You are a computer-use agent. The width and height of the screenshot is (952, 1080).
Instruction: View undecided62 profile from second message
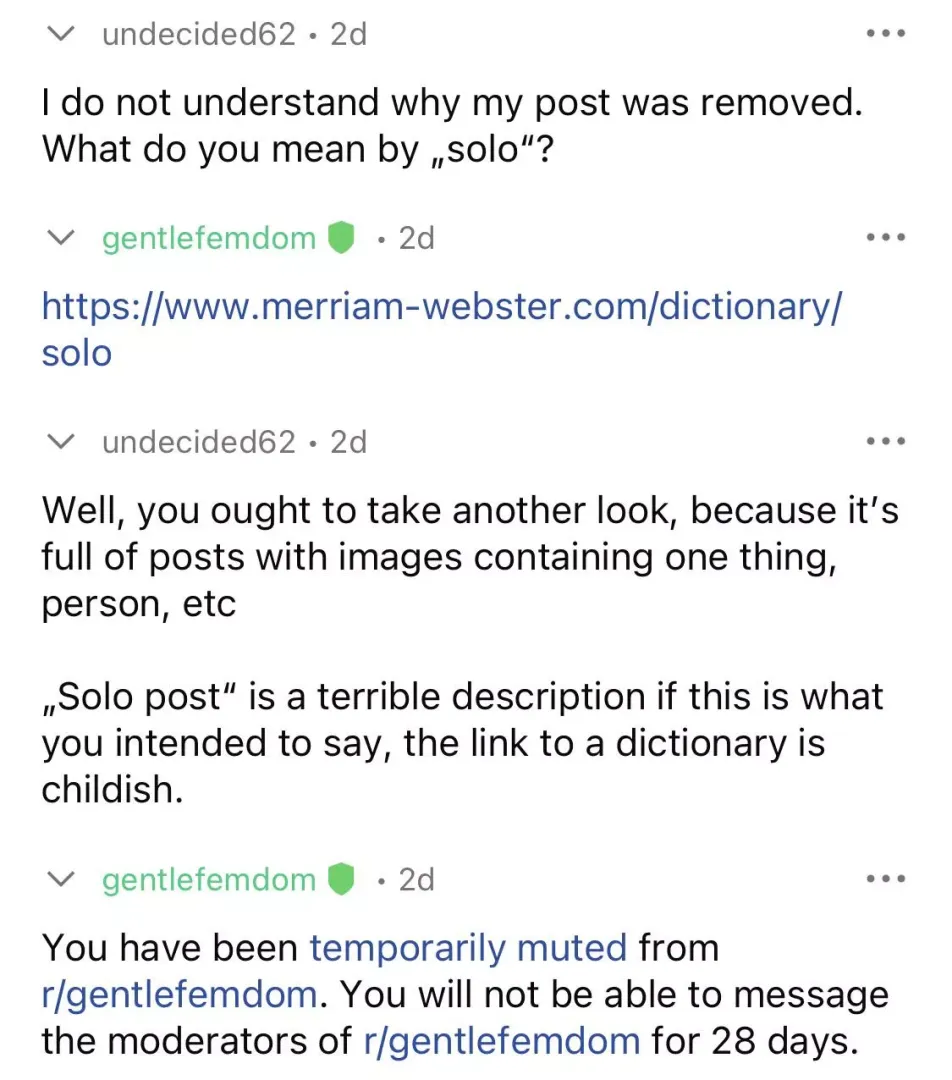[x=199, y=442]
